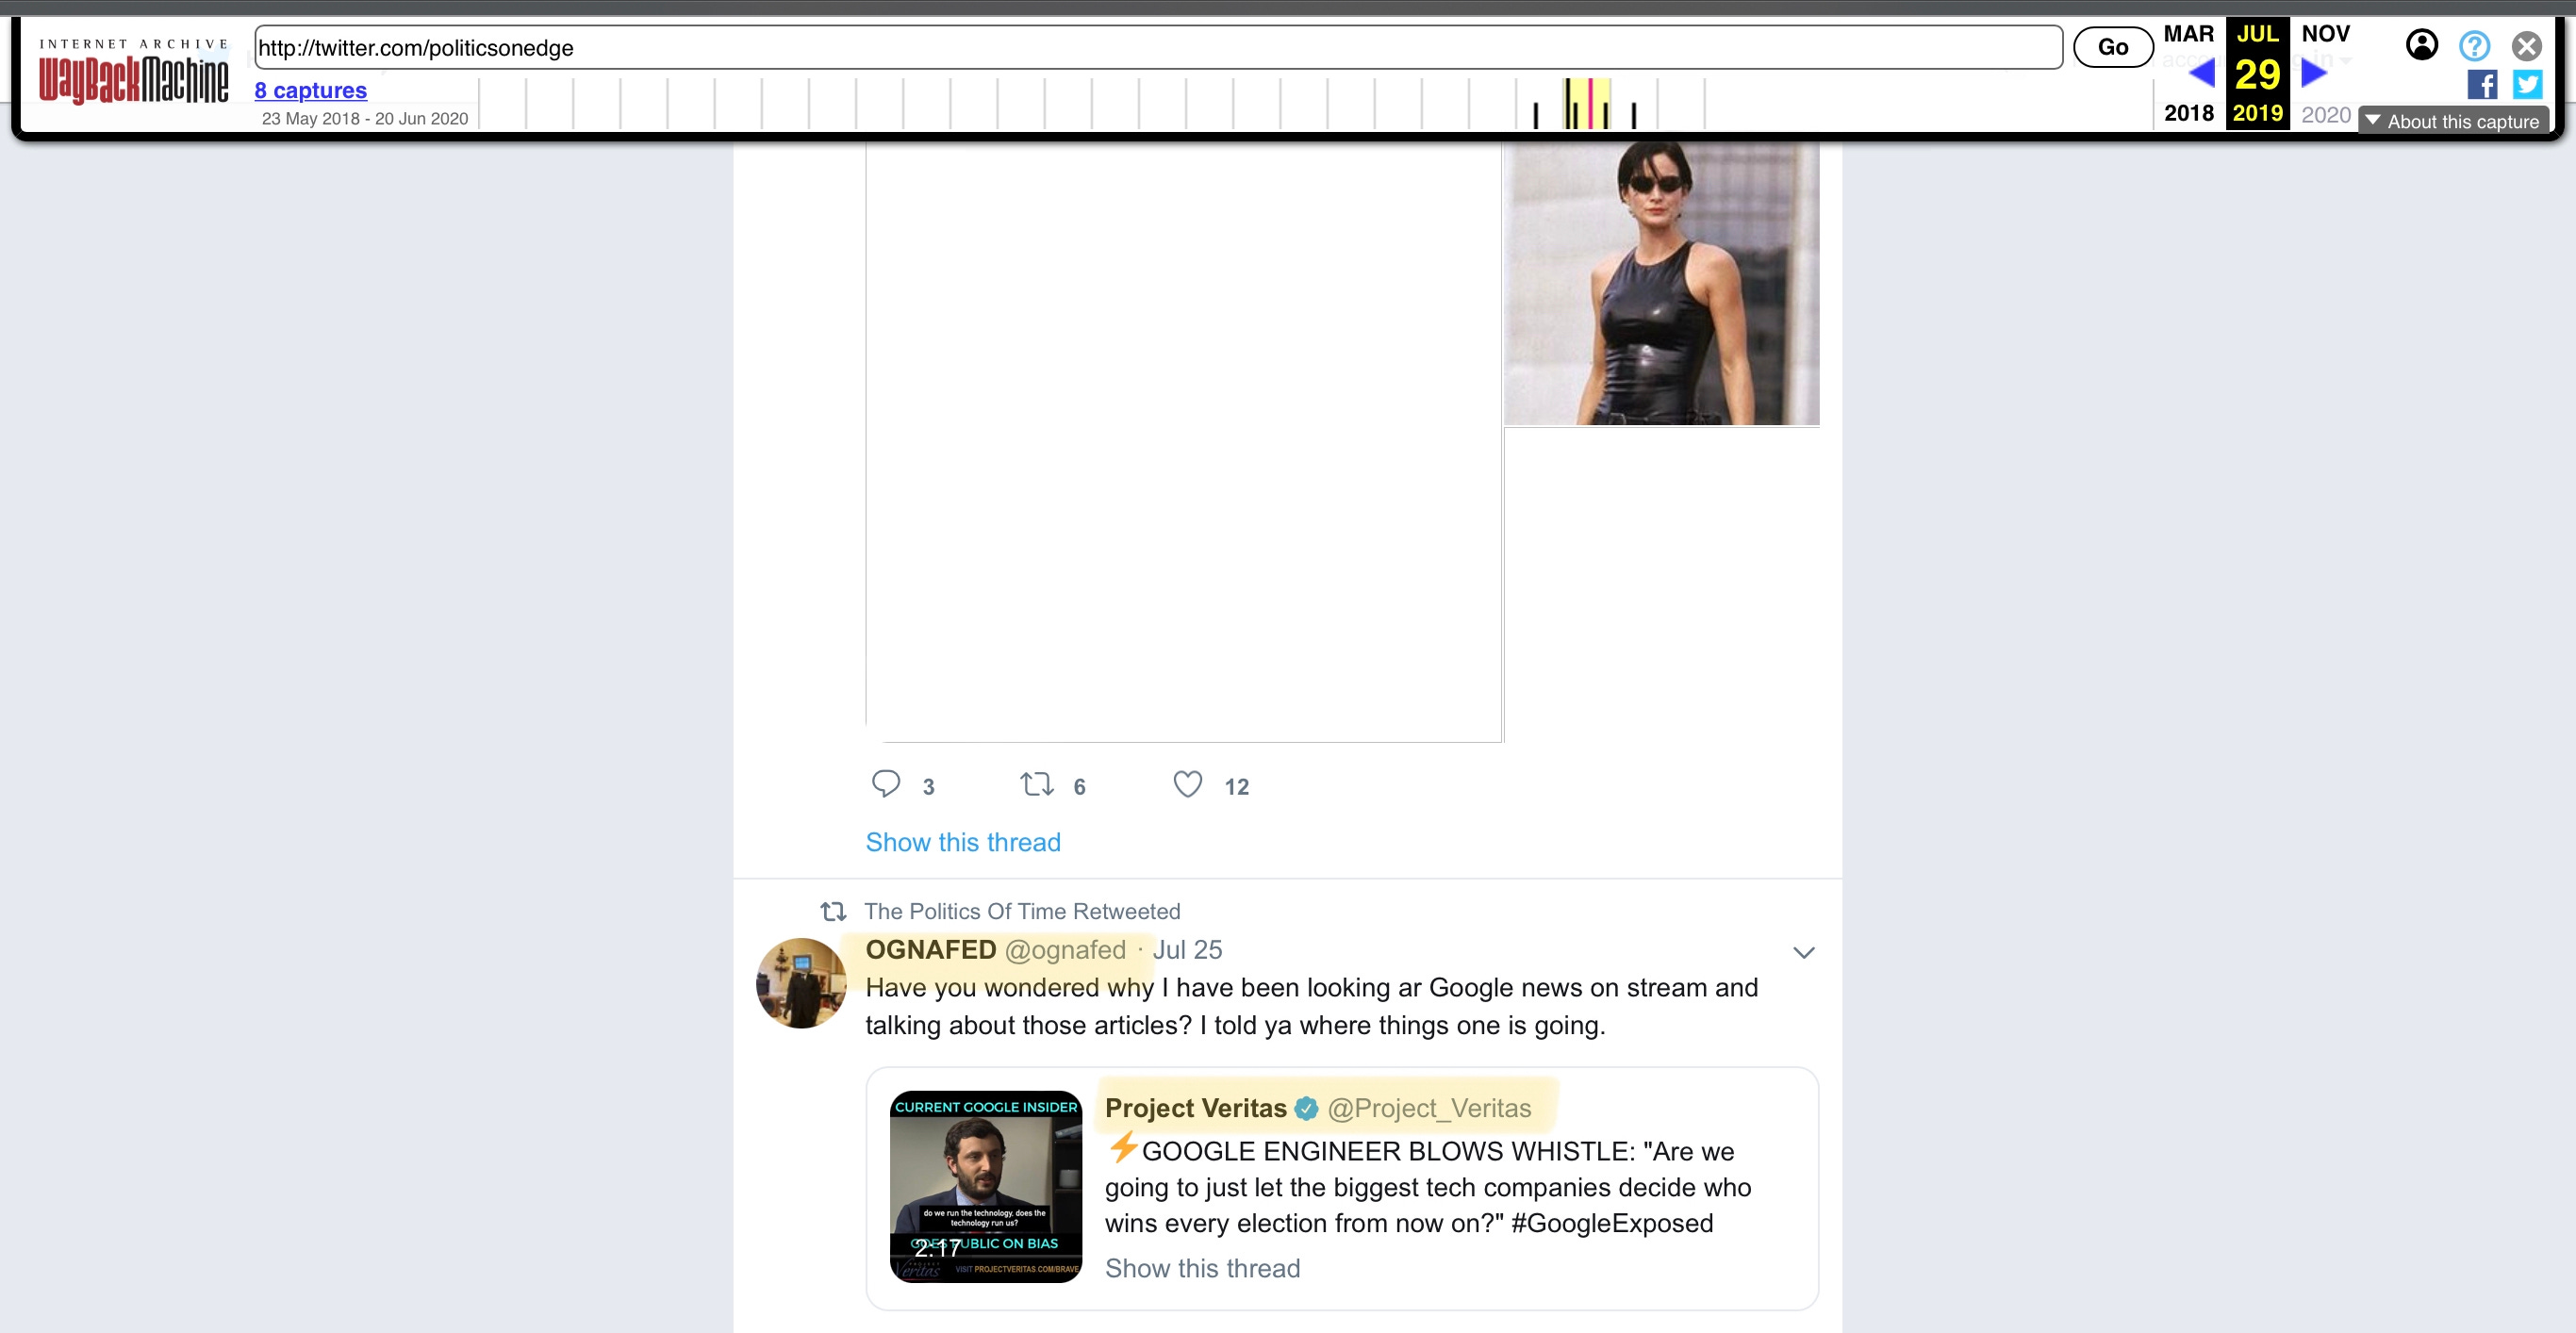Image resolution: width=2576 pixels, height=1333 pixels.
Task: Click the URL field with twitter.com/politicsonedge
Action: (1158, 47)
